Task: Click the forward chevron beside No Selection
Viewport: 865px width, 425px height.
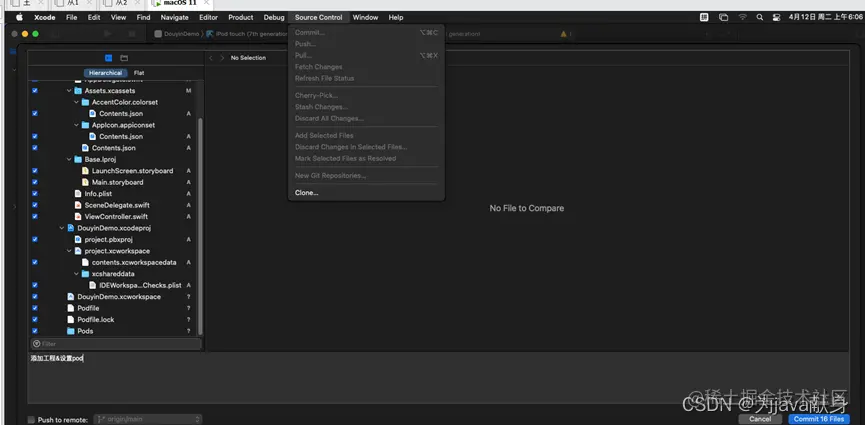Action: point(222,58)
